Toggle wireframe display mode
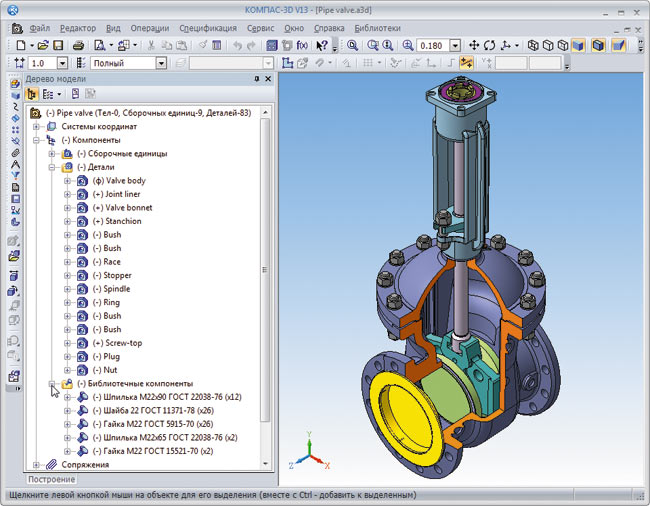The width and height of the screenshot is (650, 506). (533, 46)
